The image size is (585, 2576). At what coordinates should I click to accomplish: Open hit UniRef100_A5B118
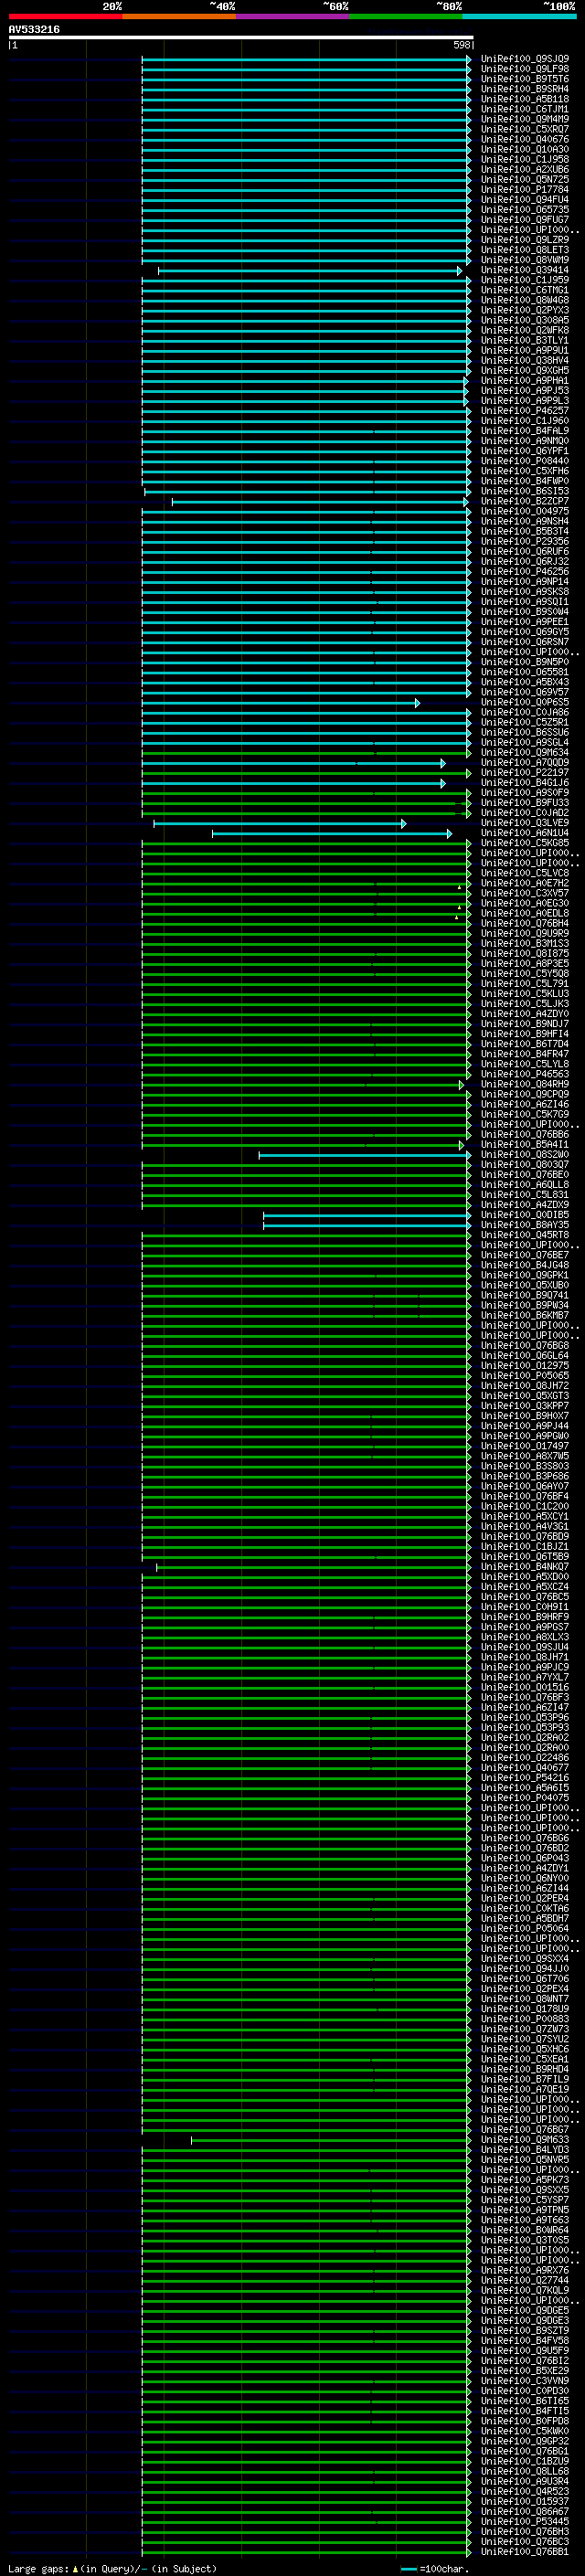pos(525,99)
